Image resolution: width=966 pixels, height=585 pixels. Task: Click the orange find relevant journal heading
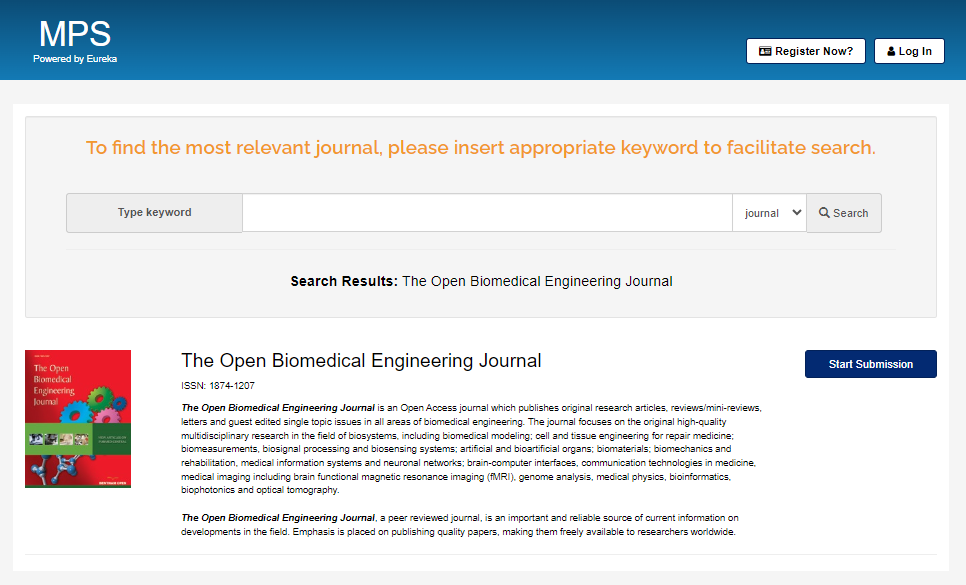480,148
